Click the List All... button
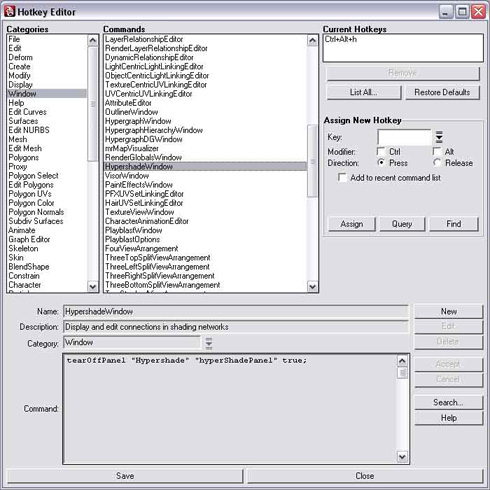Viewport: 490px width, 490px height. [x=364, y=92]
